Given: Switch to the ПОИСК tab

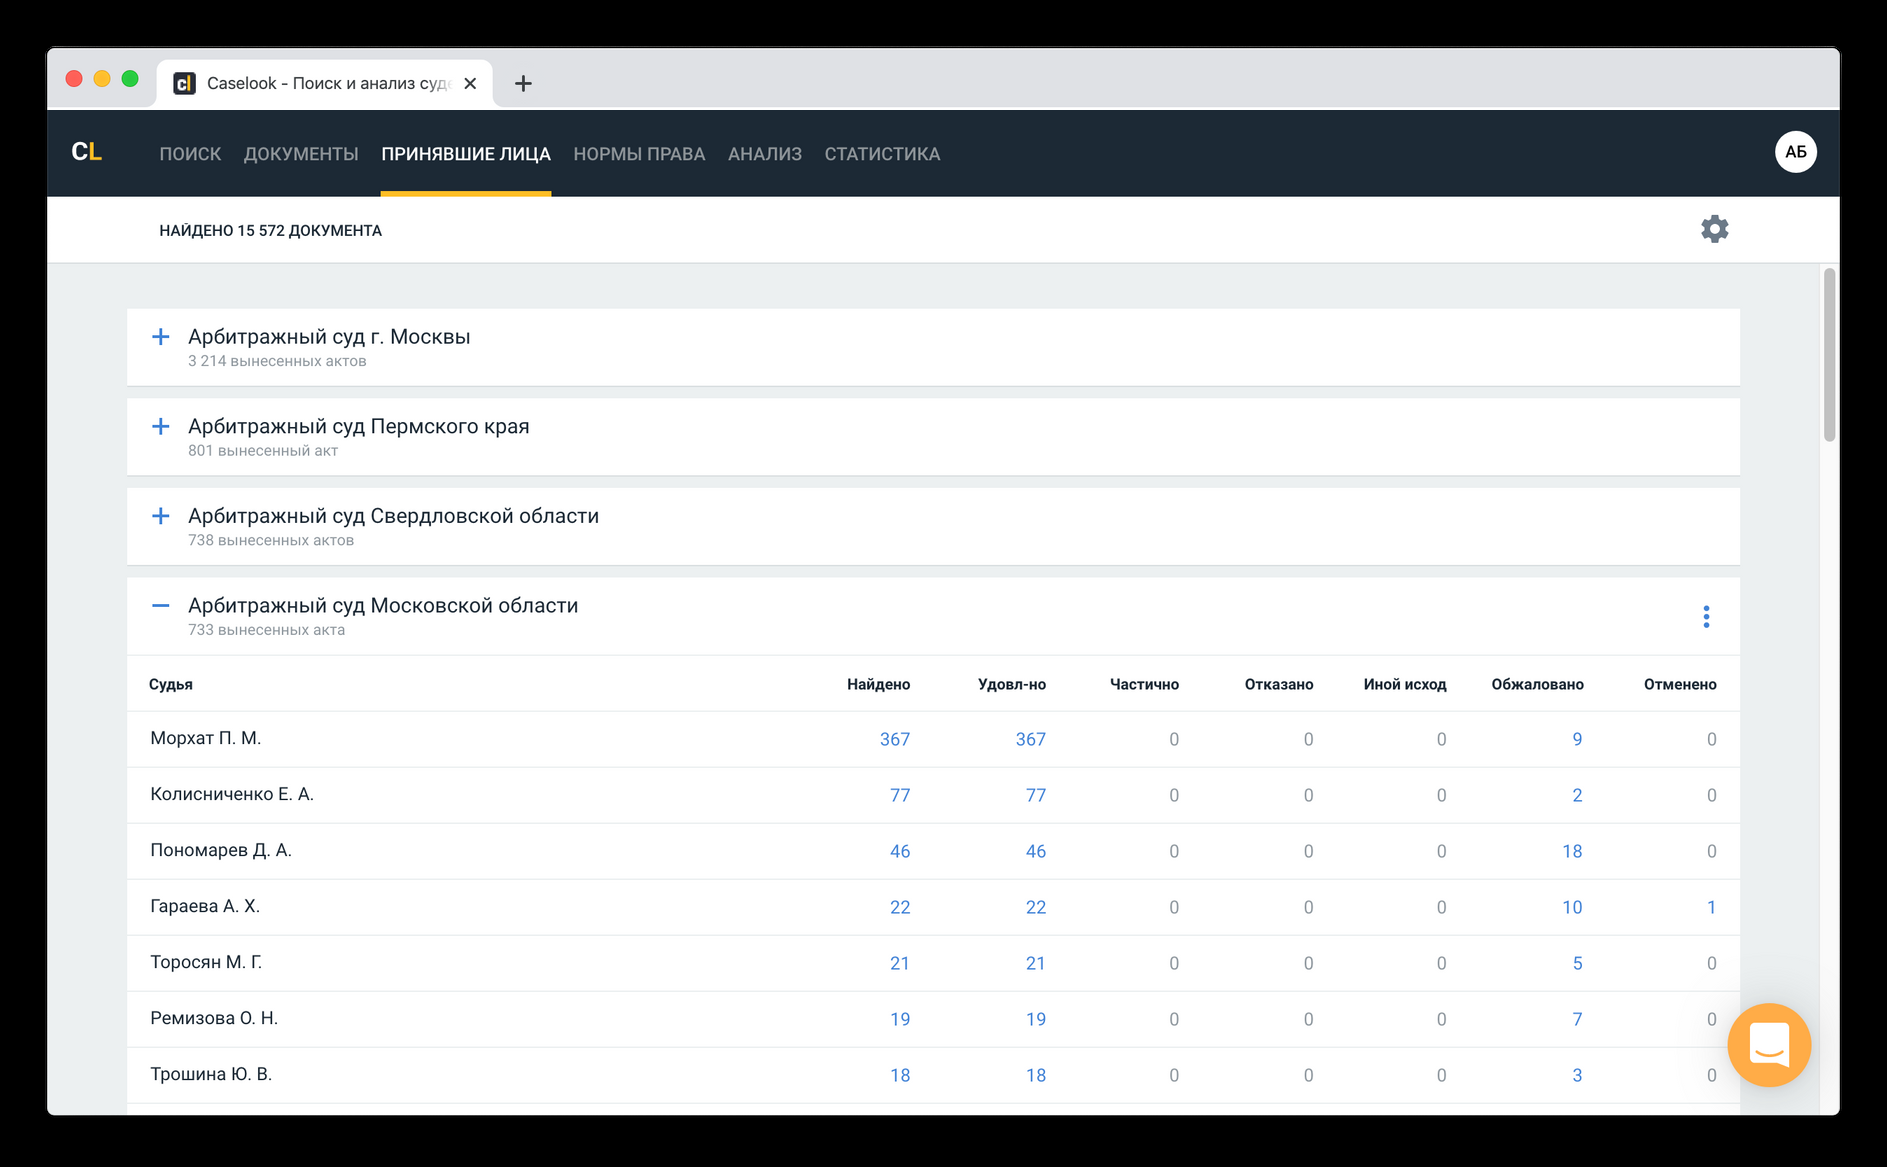Looking at the screenshot, I should click(x=190, y=154).
